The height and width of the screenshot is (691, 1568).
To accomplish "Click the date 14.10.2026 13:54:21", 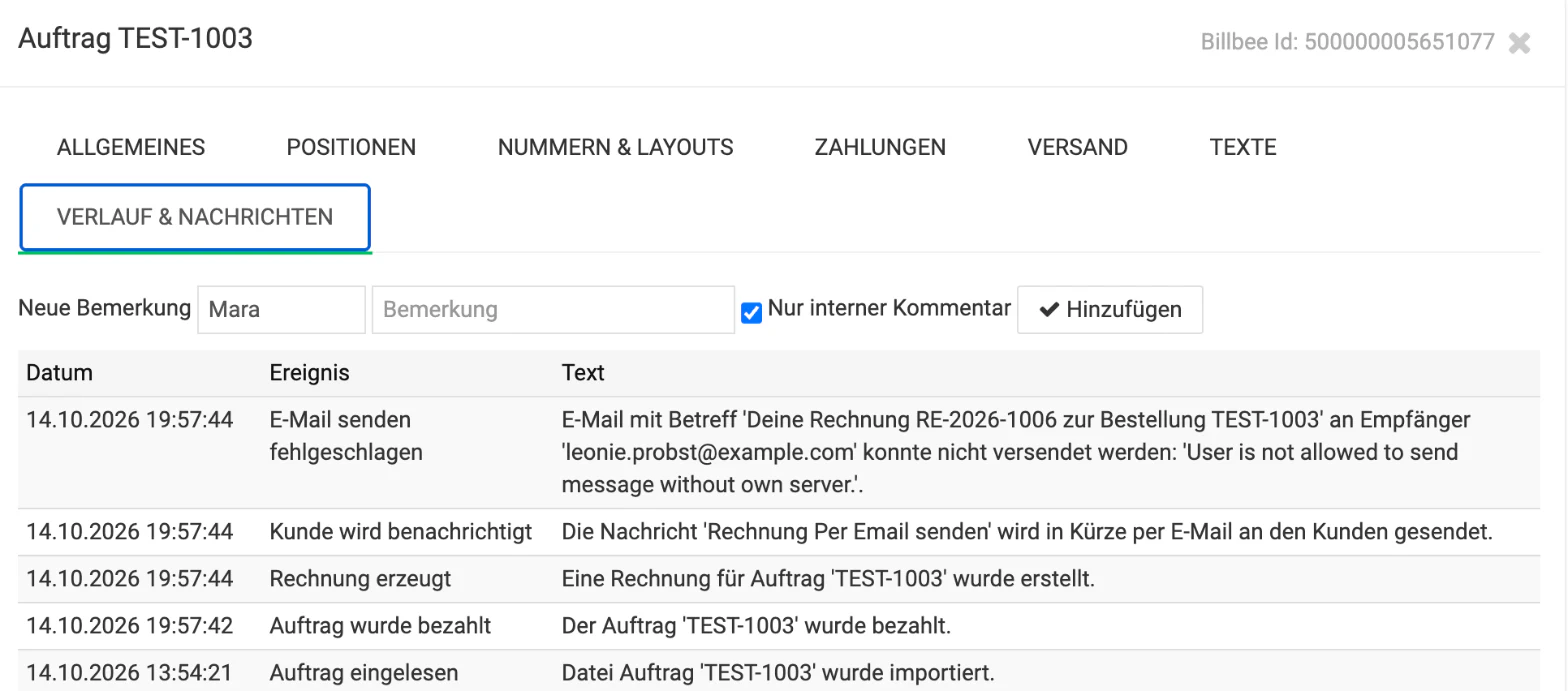I will point(130,673).
